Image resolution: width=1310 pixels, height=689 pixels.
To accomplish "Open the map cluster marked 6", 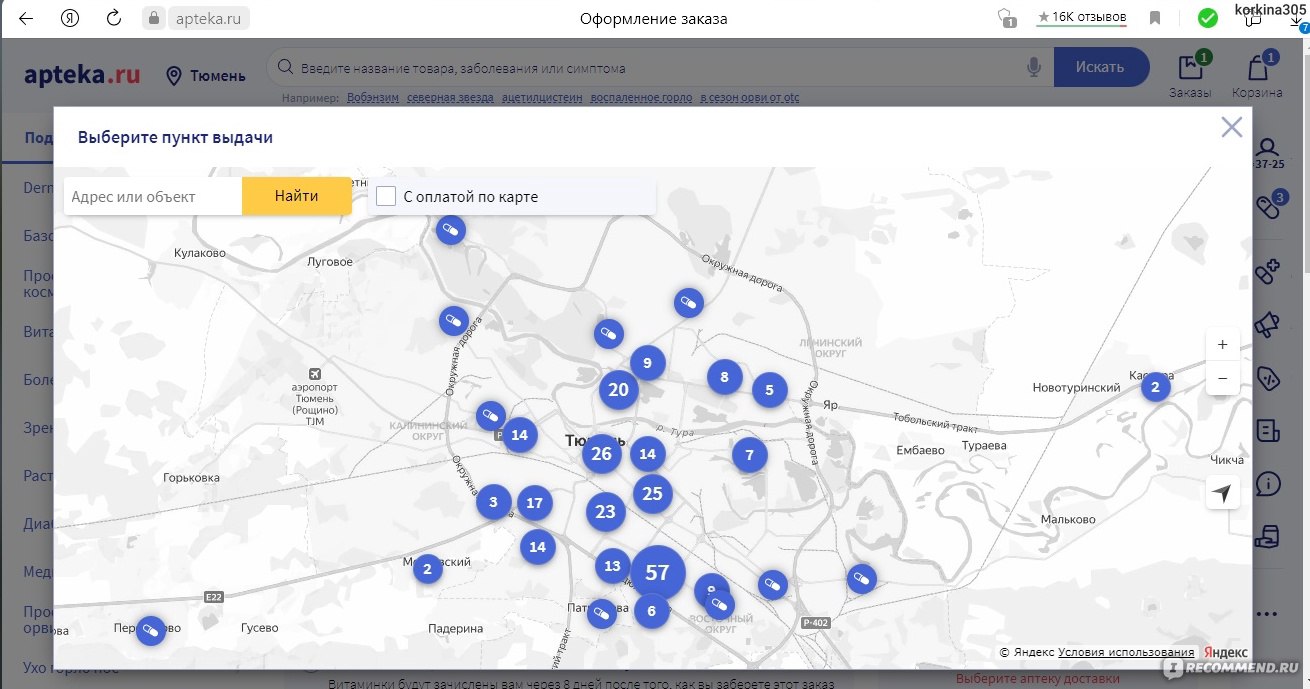I will pyautogui.click(x=651, y=611).
